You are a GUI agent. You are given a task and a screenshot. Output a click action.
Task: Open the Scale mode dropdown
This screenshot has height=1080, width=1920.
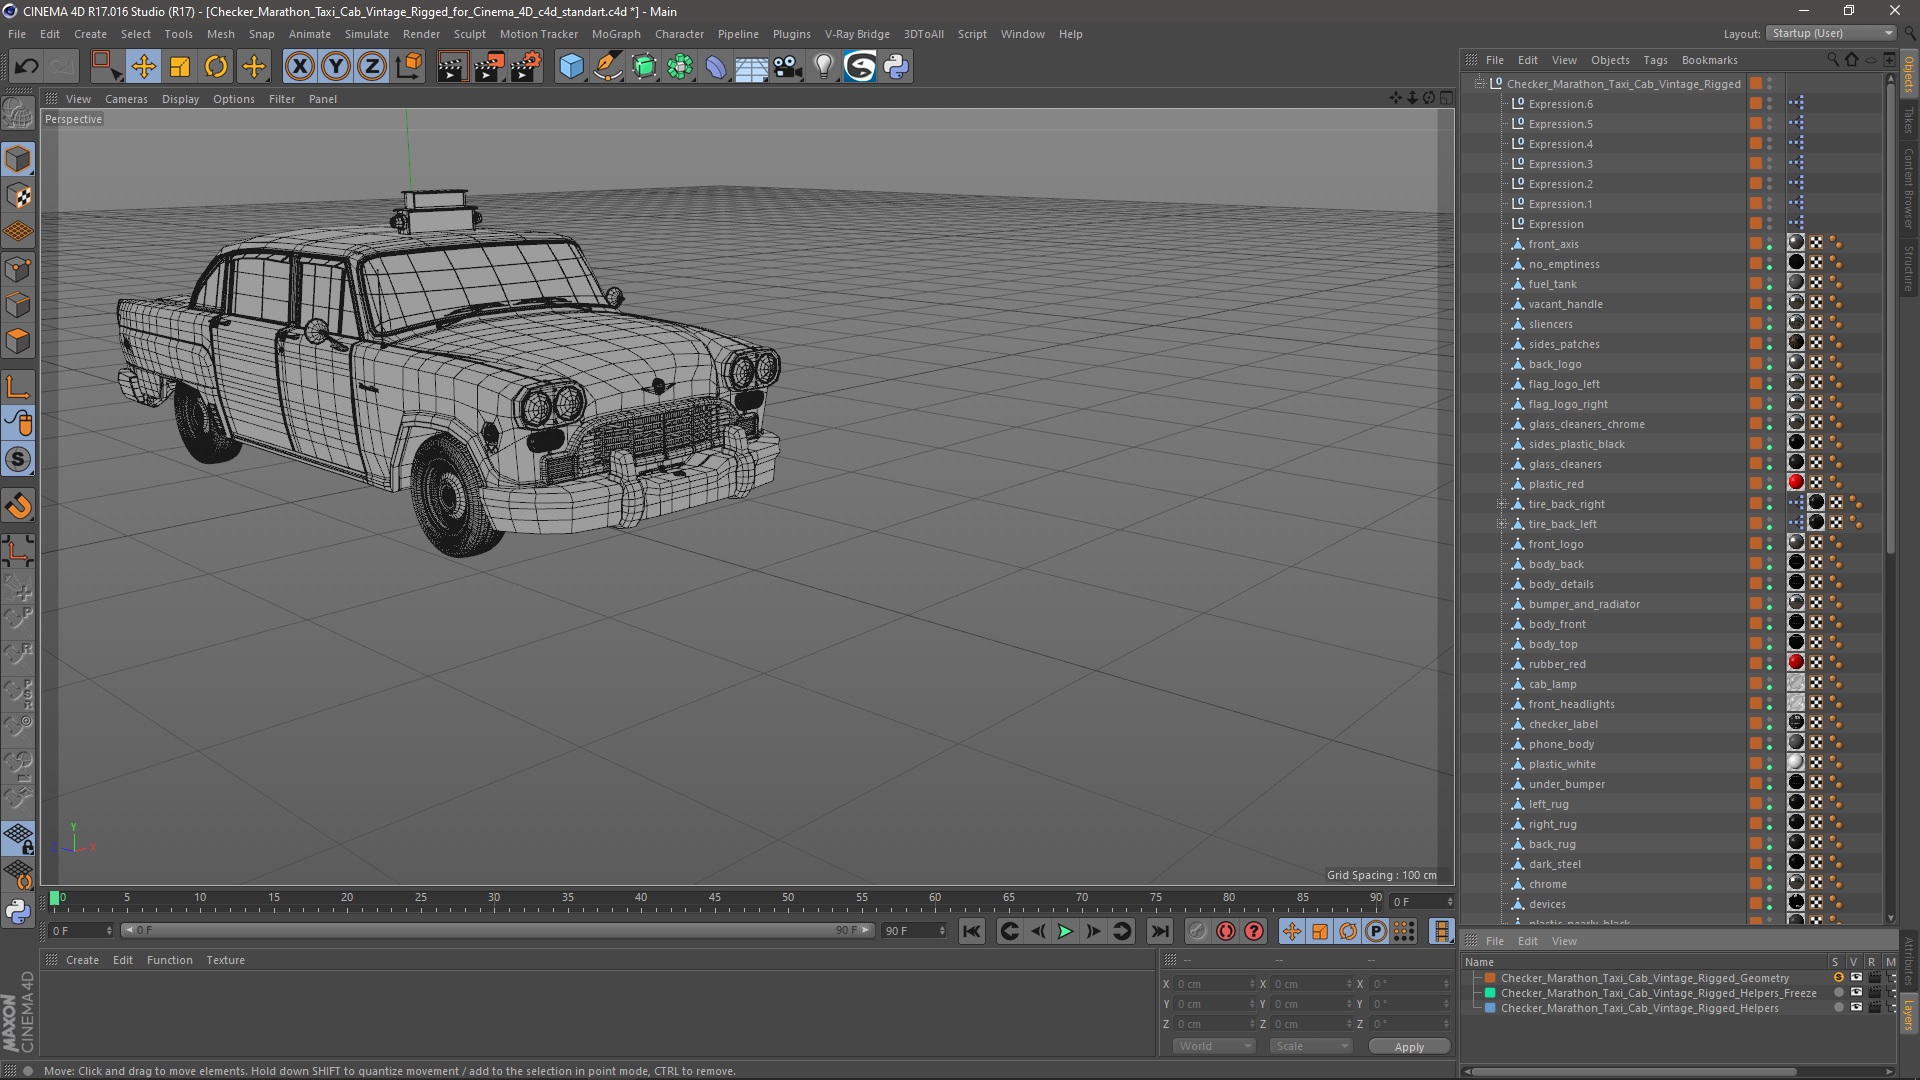[x=1310, y=1046]
